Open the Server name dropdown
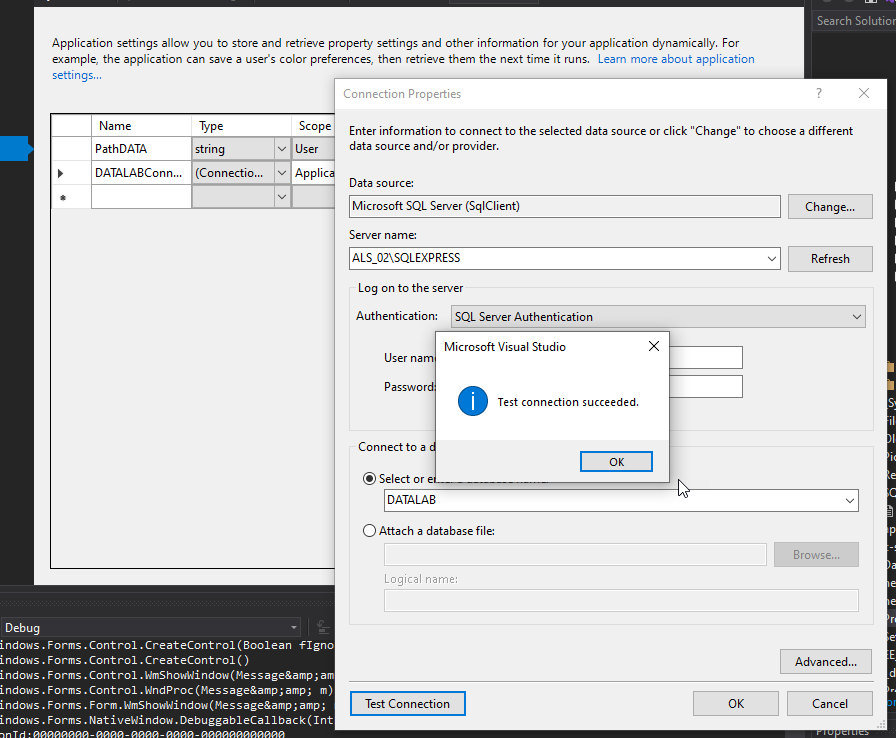The image size is (896, 738). pyautogui.click(x=771, y=258)
